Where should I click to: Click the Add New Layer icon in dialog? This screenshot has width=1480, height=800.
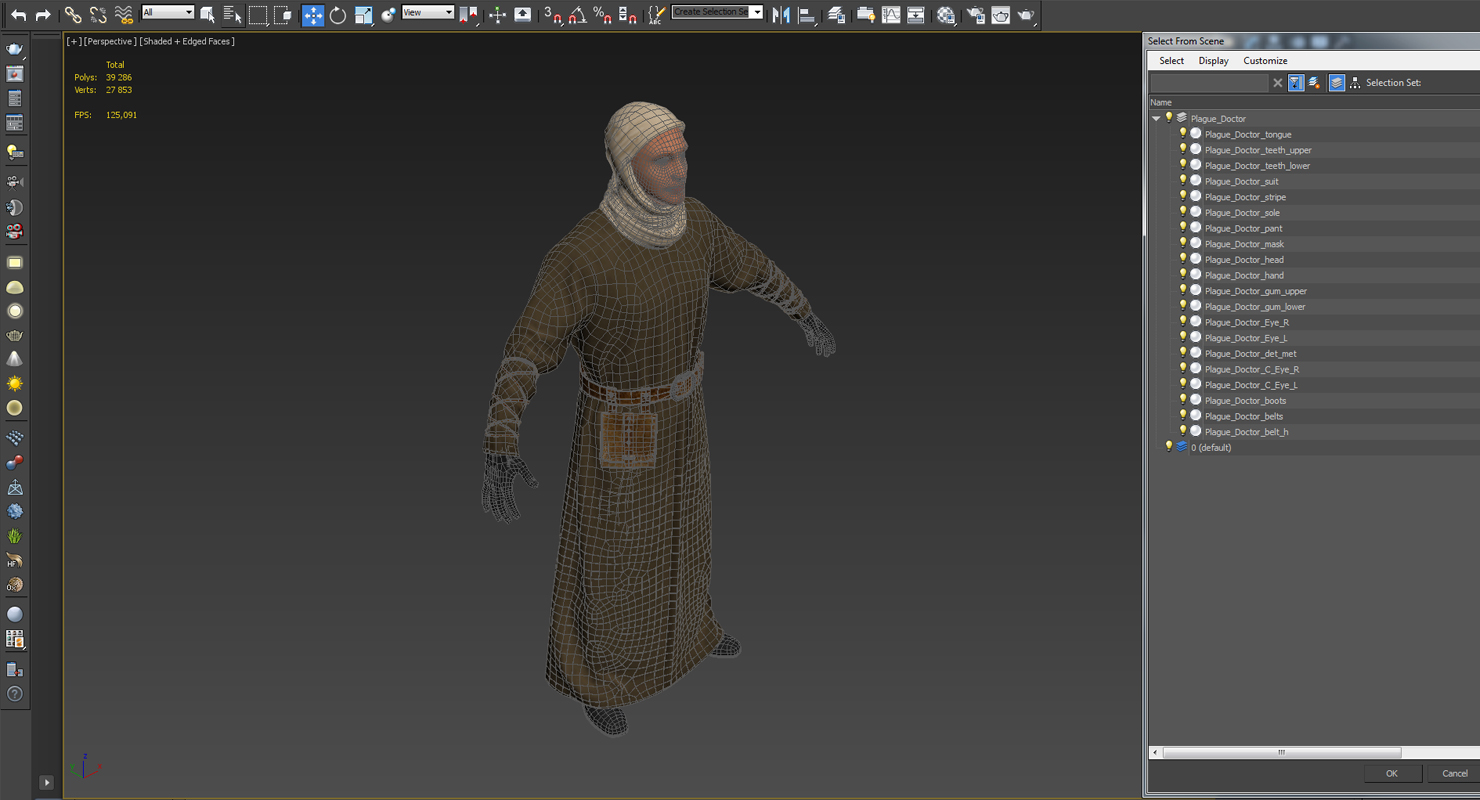[1314, 83]
